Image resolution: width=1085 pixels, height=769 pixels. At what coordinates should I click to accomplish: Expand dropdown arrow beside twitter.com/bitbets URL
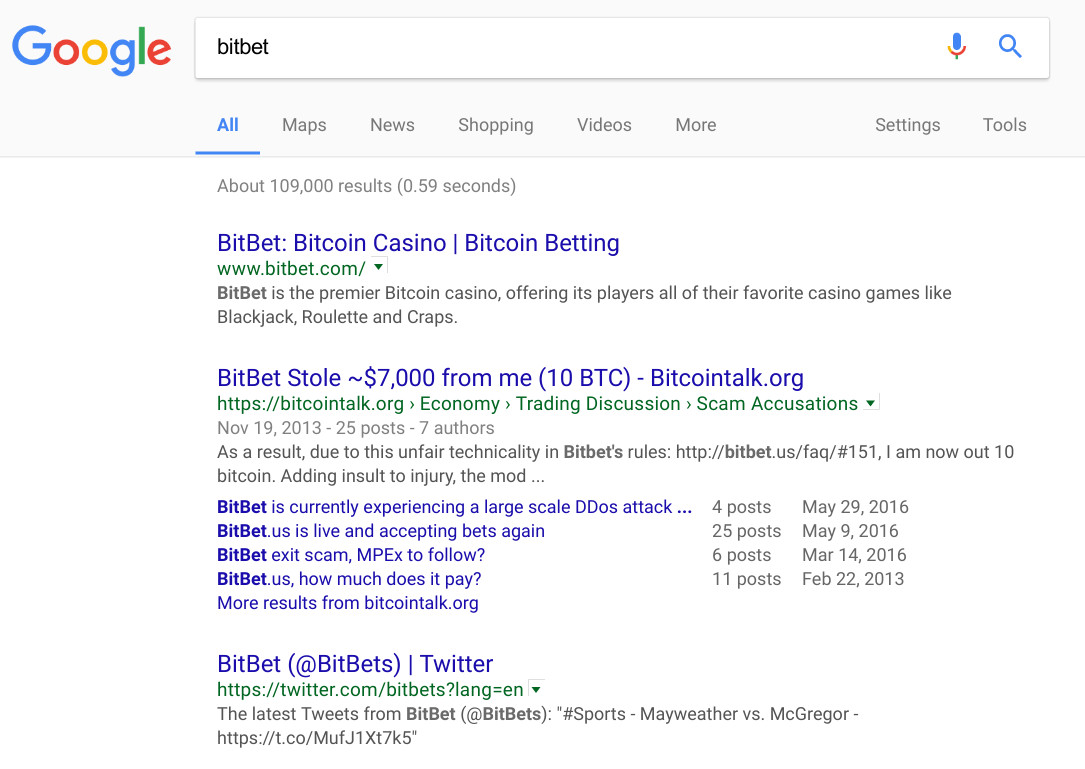coord(536,689)
